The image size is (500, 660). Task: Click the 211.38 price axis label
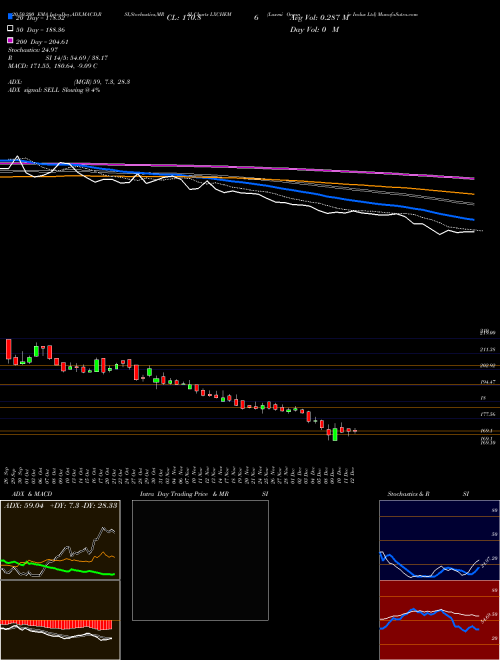pos(488,349)
